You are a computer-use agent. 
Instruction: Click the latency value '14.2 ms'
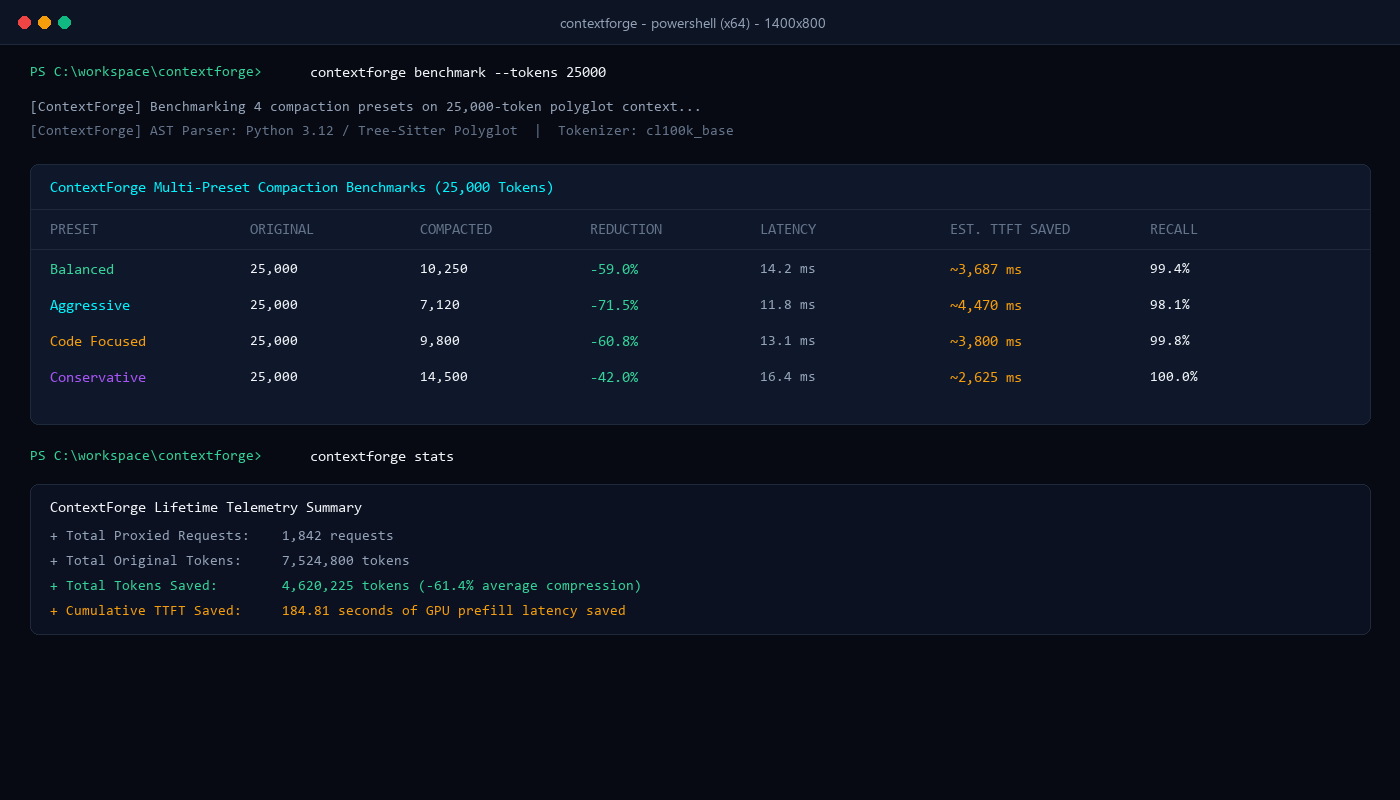point(788,269)
